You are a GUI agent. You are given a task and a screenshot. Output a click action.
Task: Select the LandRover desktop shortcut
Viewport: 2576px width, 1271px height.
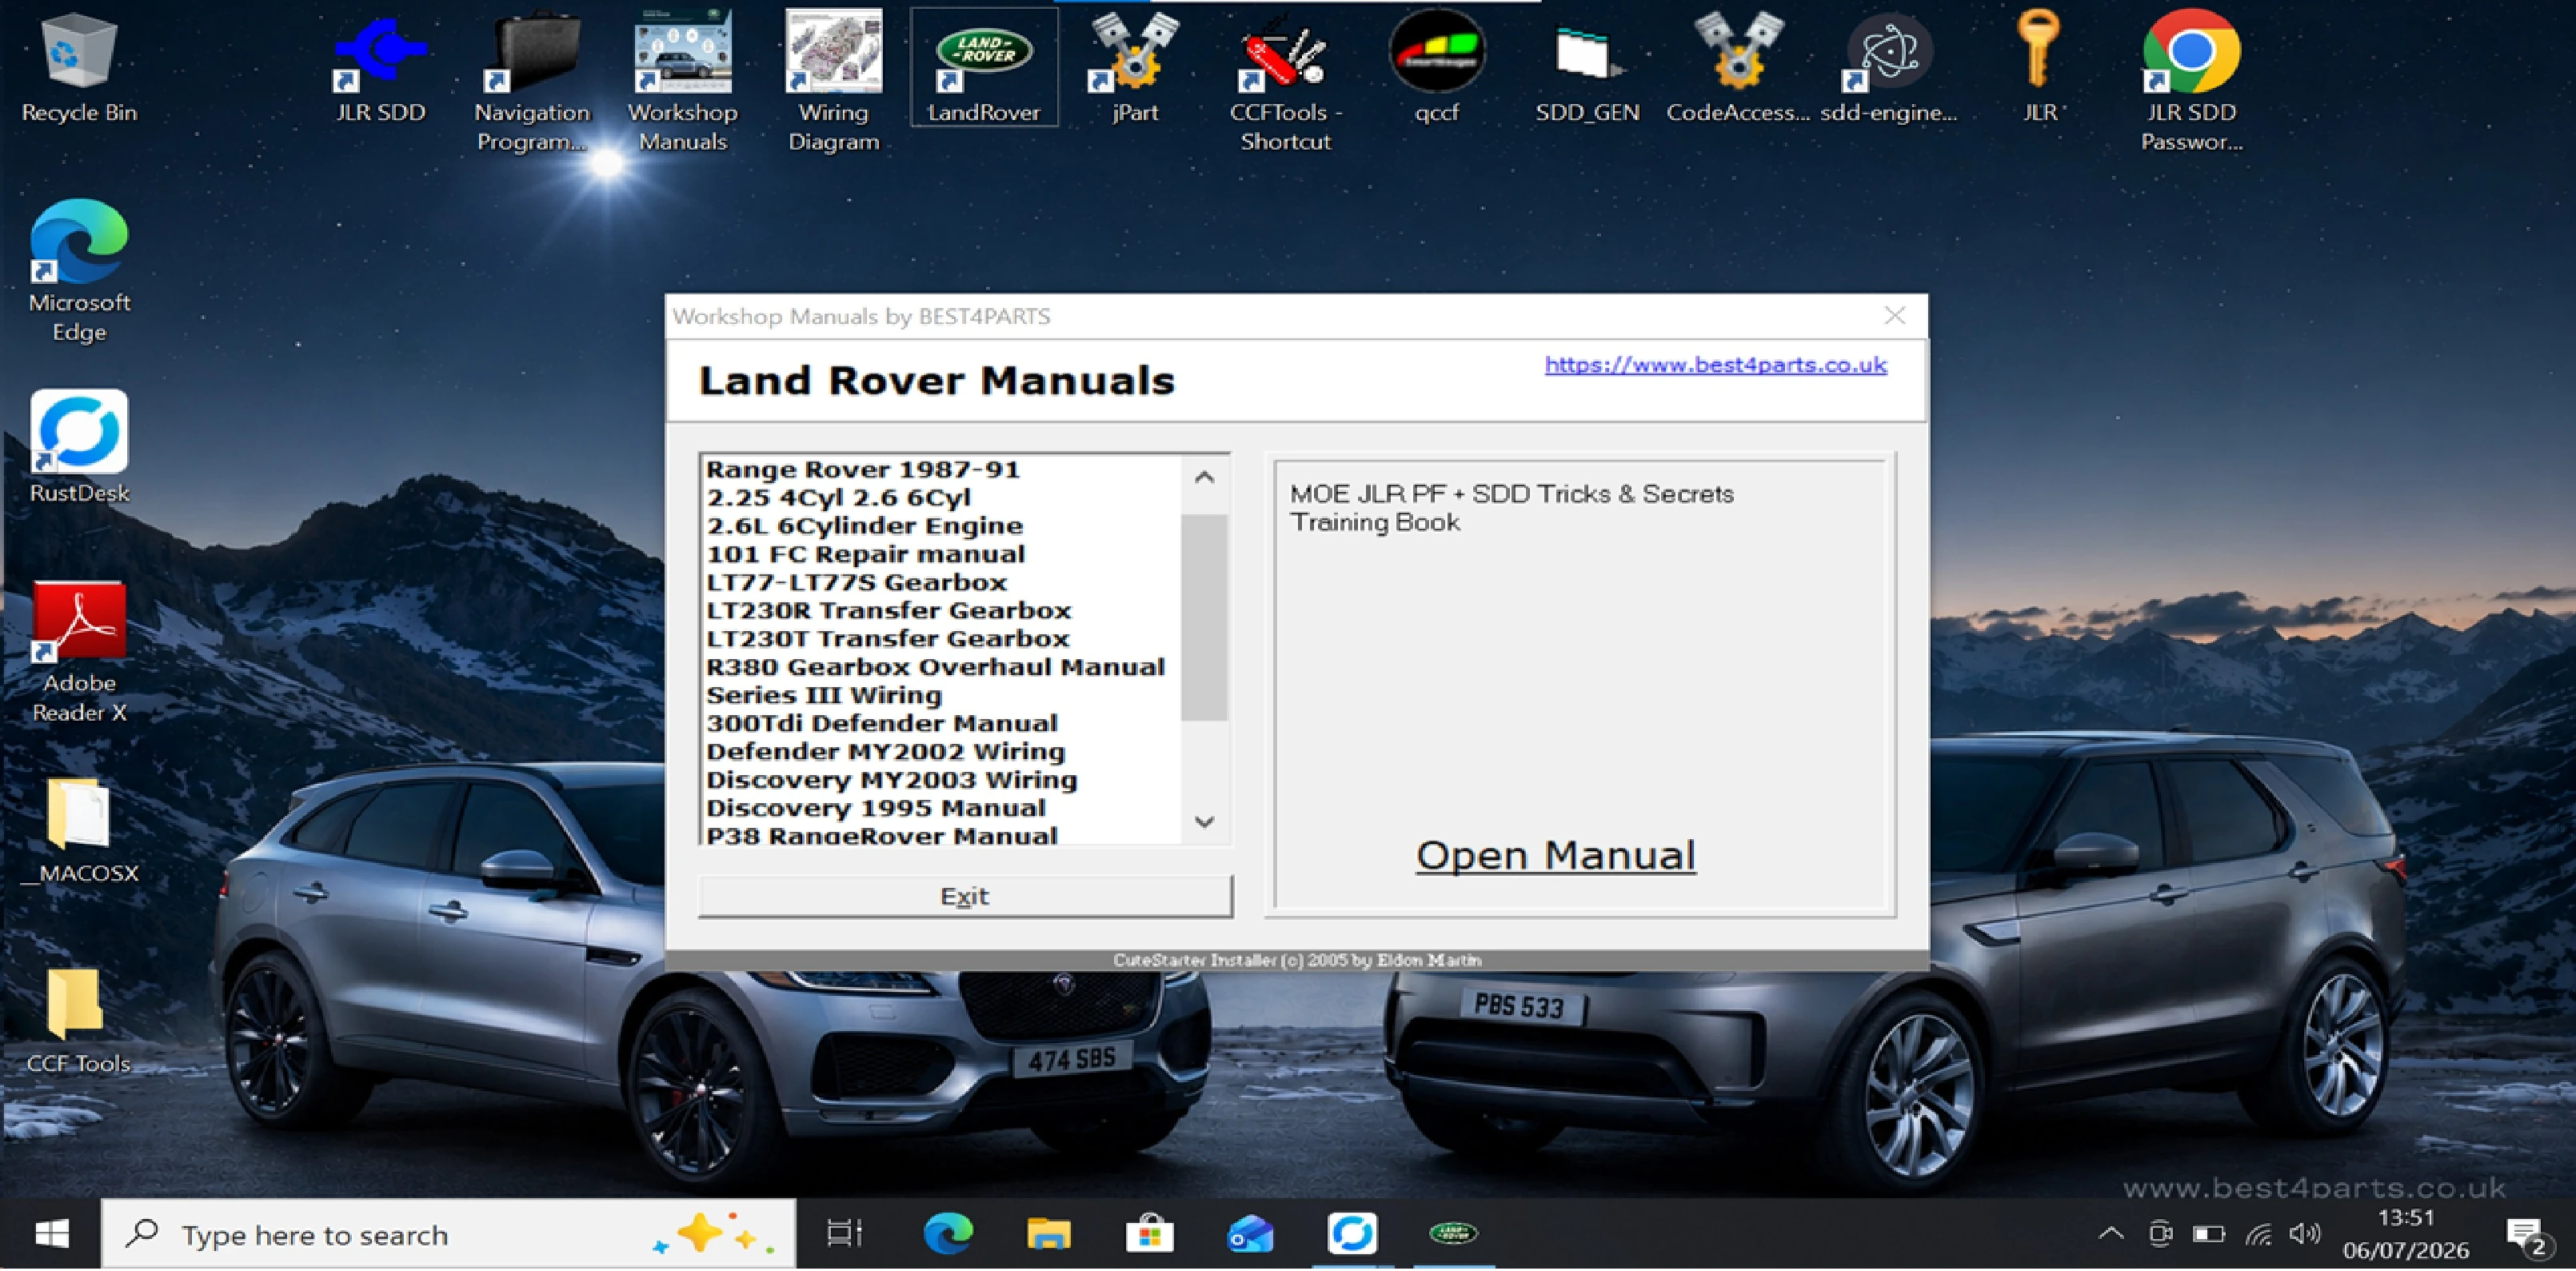[984, 67]
